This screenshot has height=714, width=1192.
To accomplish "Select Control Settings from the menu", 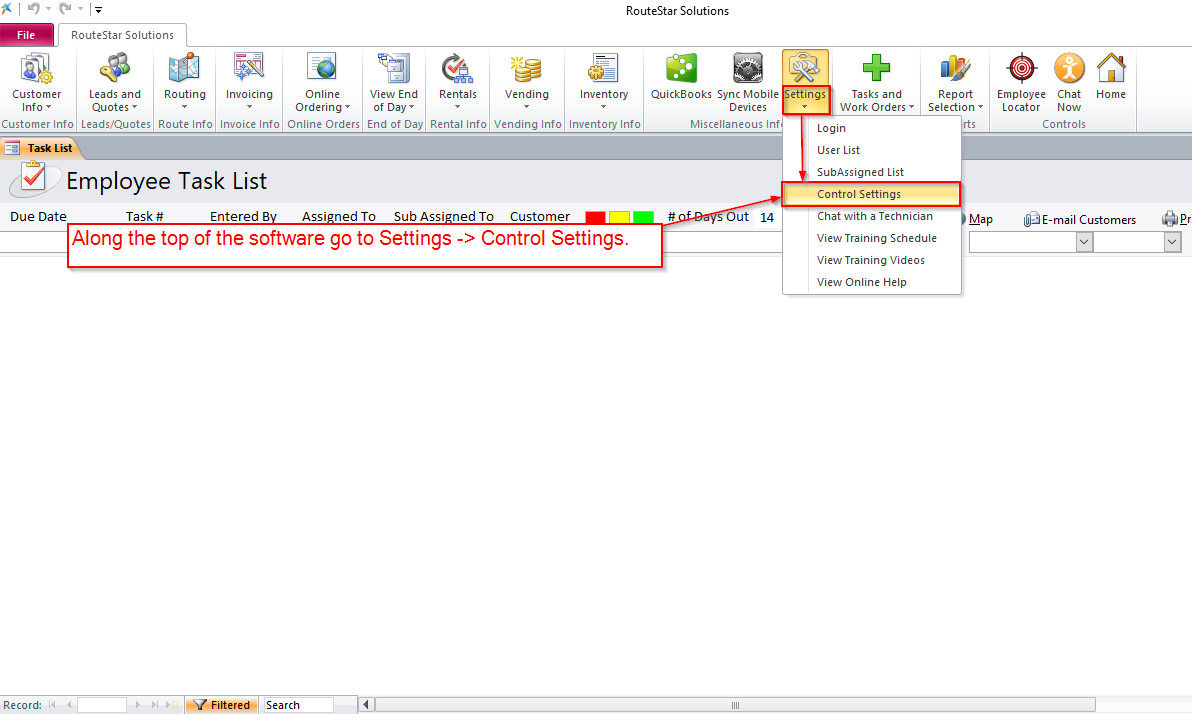I will pos(859,194).
